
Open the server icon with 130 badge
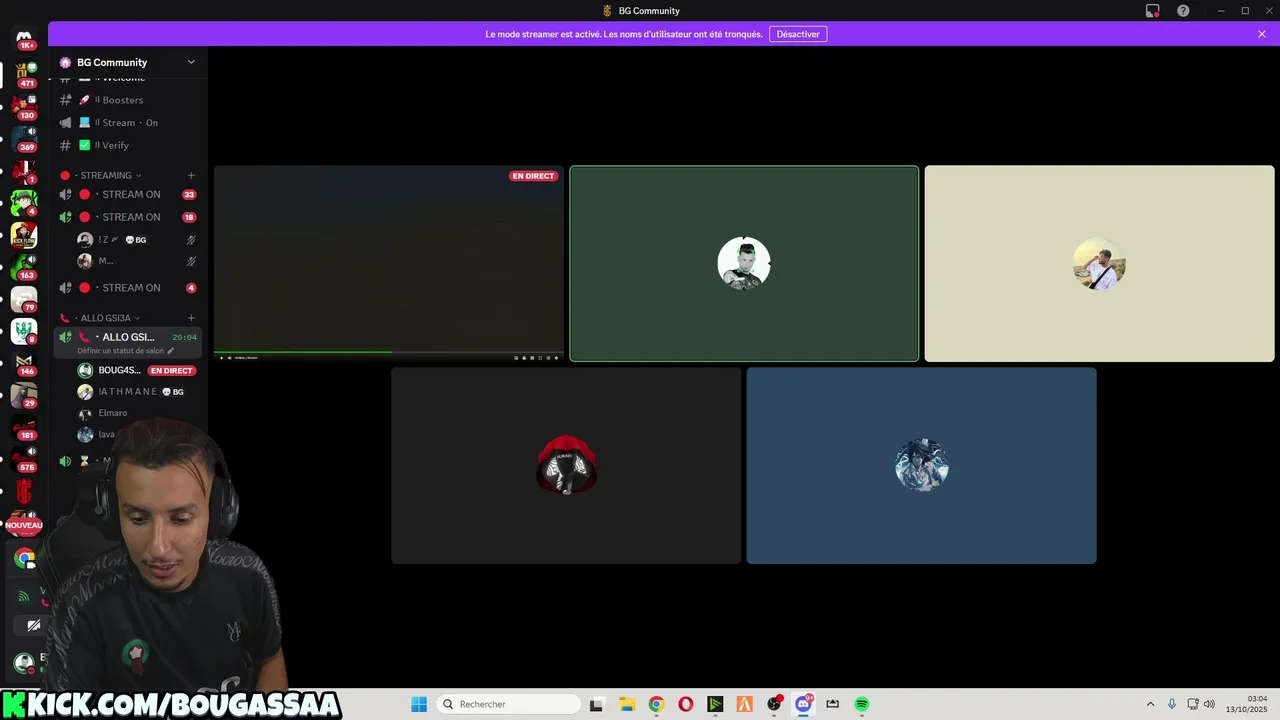pos(24,106)
